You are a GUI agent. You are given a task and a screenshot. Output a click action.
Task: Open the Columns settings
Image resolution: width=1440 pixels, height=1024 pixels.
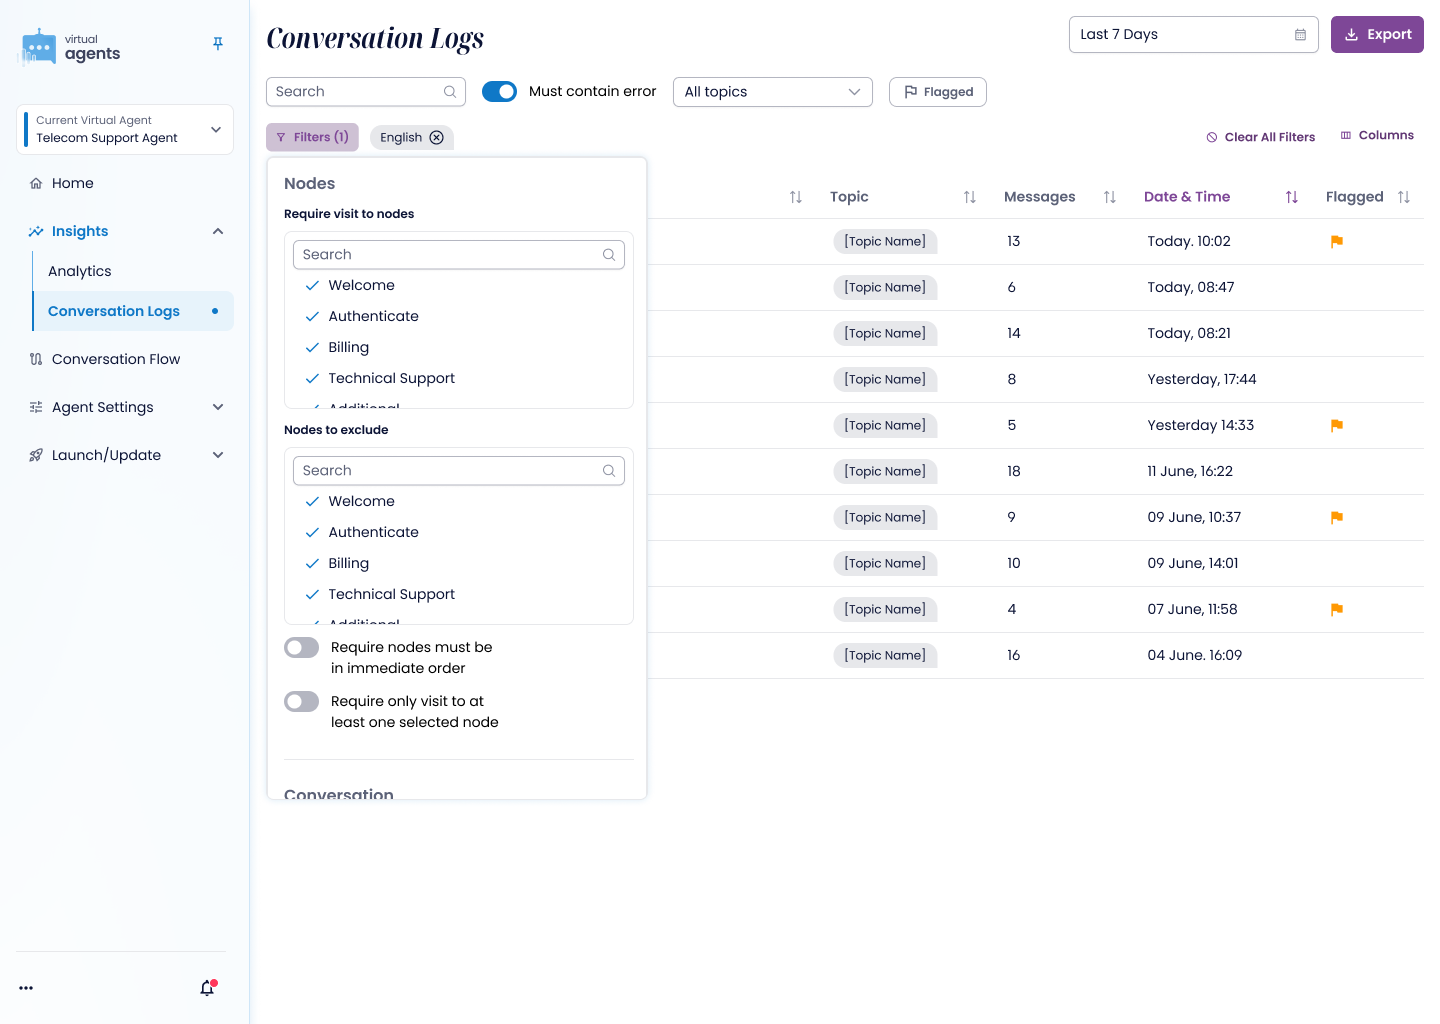(x=1377, y=136)
